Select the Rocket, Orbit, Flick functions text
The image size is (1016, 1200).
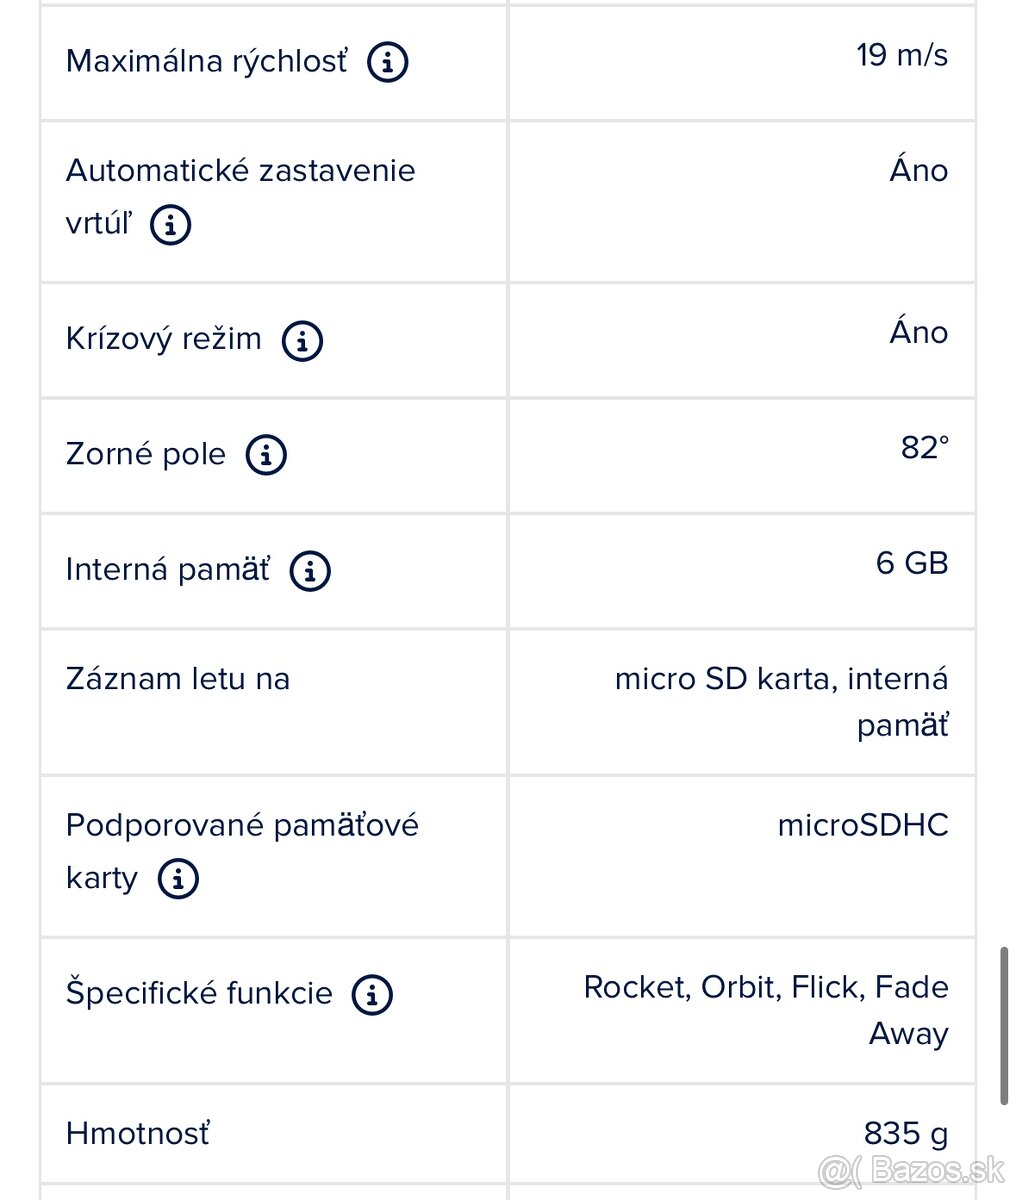766,987
